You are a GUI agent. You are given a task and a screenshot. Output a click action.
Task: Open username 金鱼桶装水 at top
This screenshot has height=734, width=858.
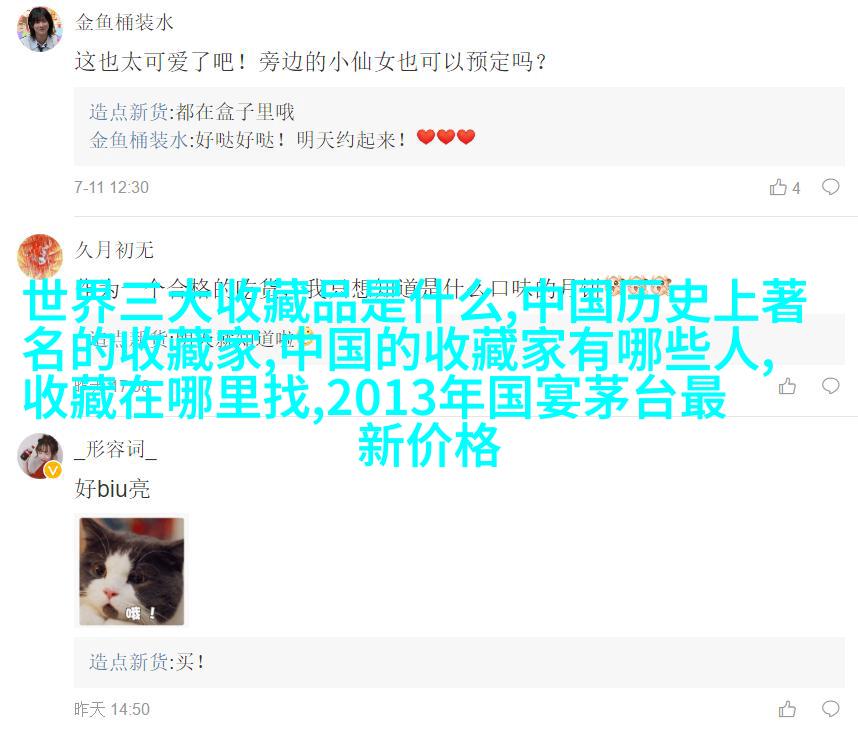124,22
